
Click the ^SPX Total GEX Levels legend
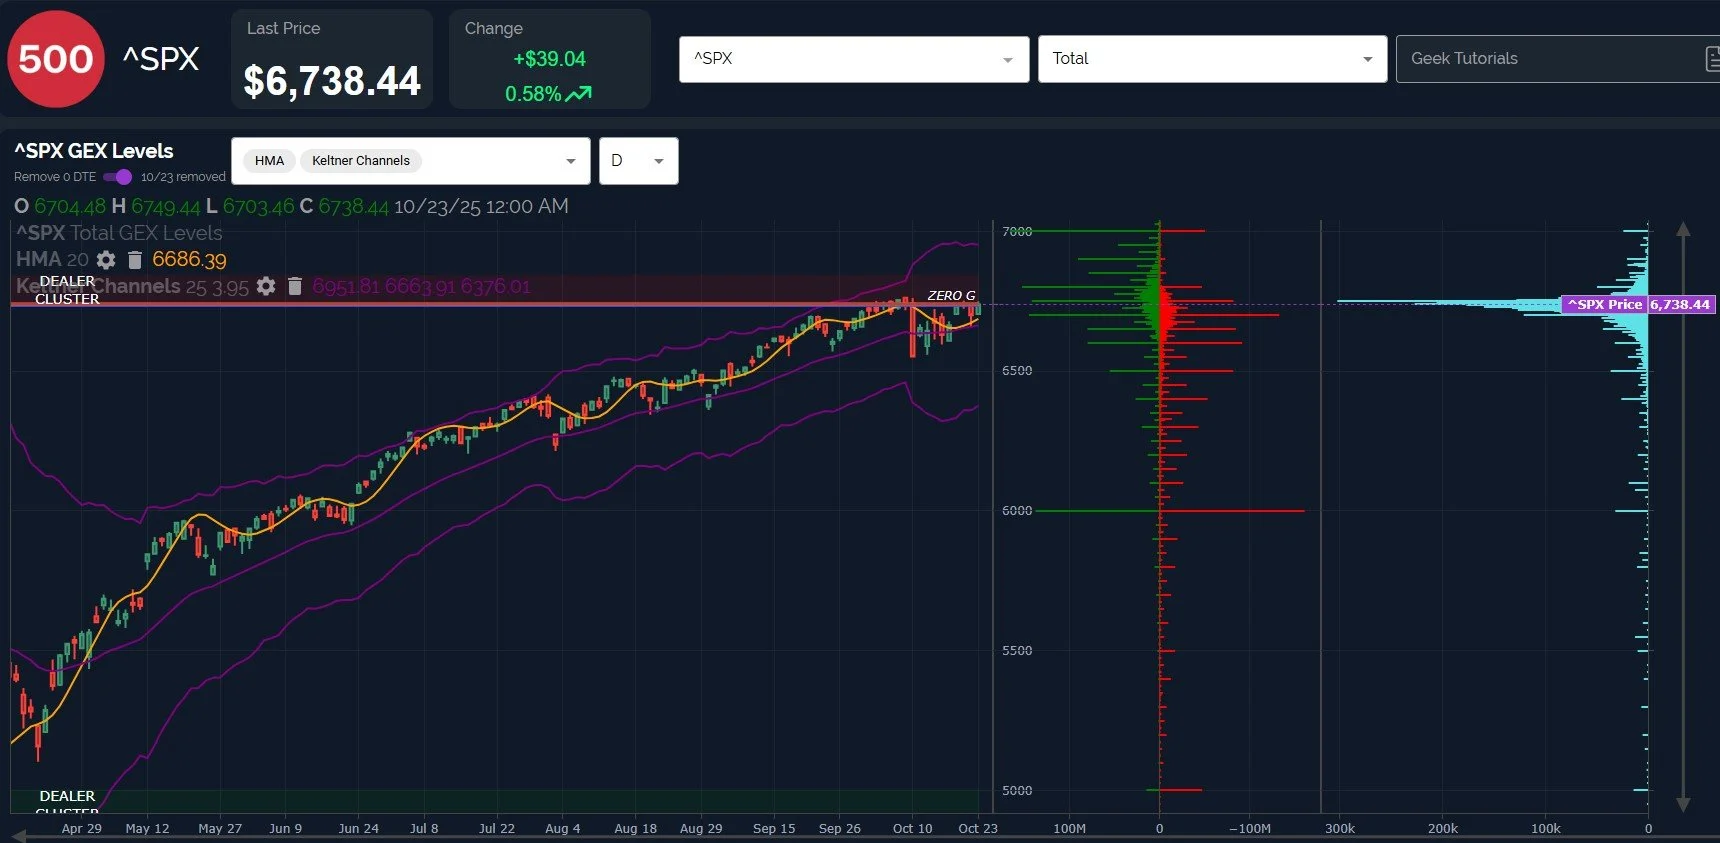119,233
